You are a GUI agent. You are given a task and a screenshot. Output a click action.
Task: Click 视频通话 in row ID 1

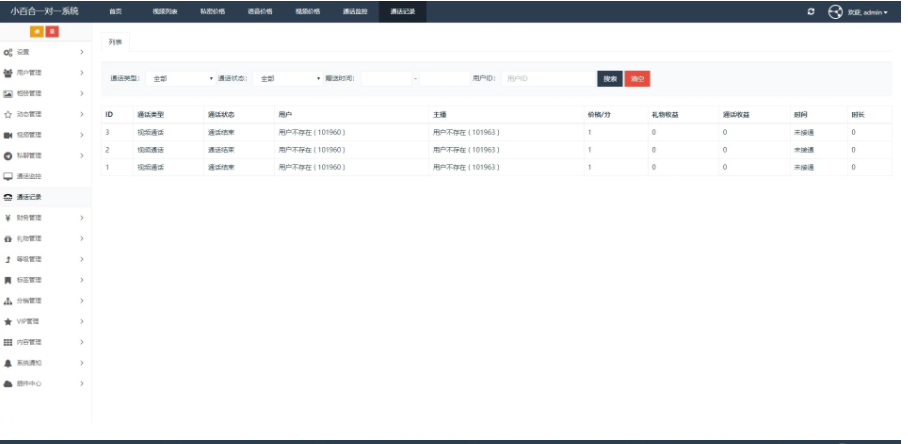pos(151,167)
